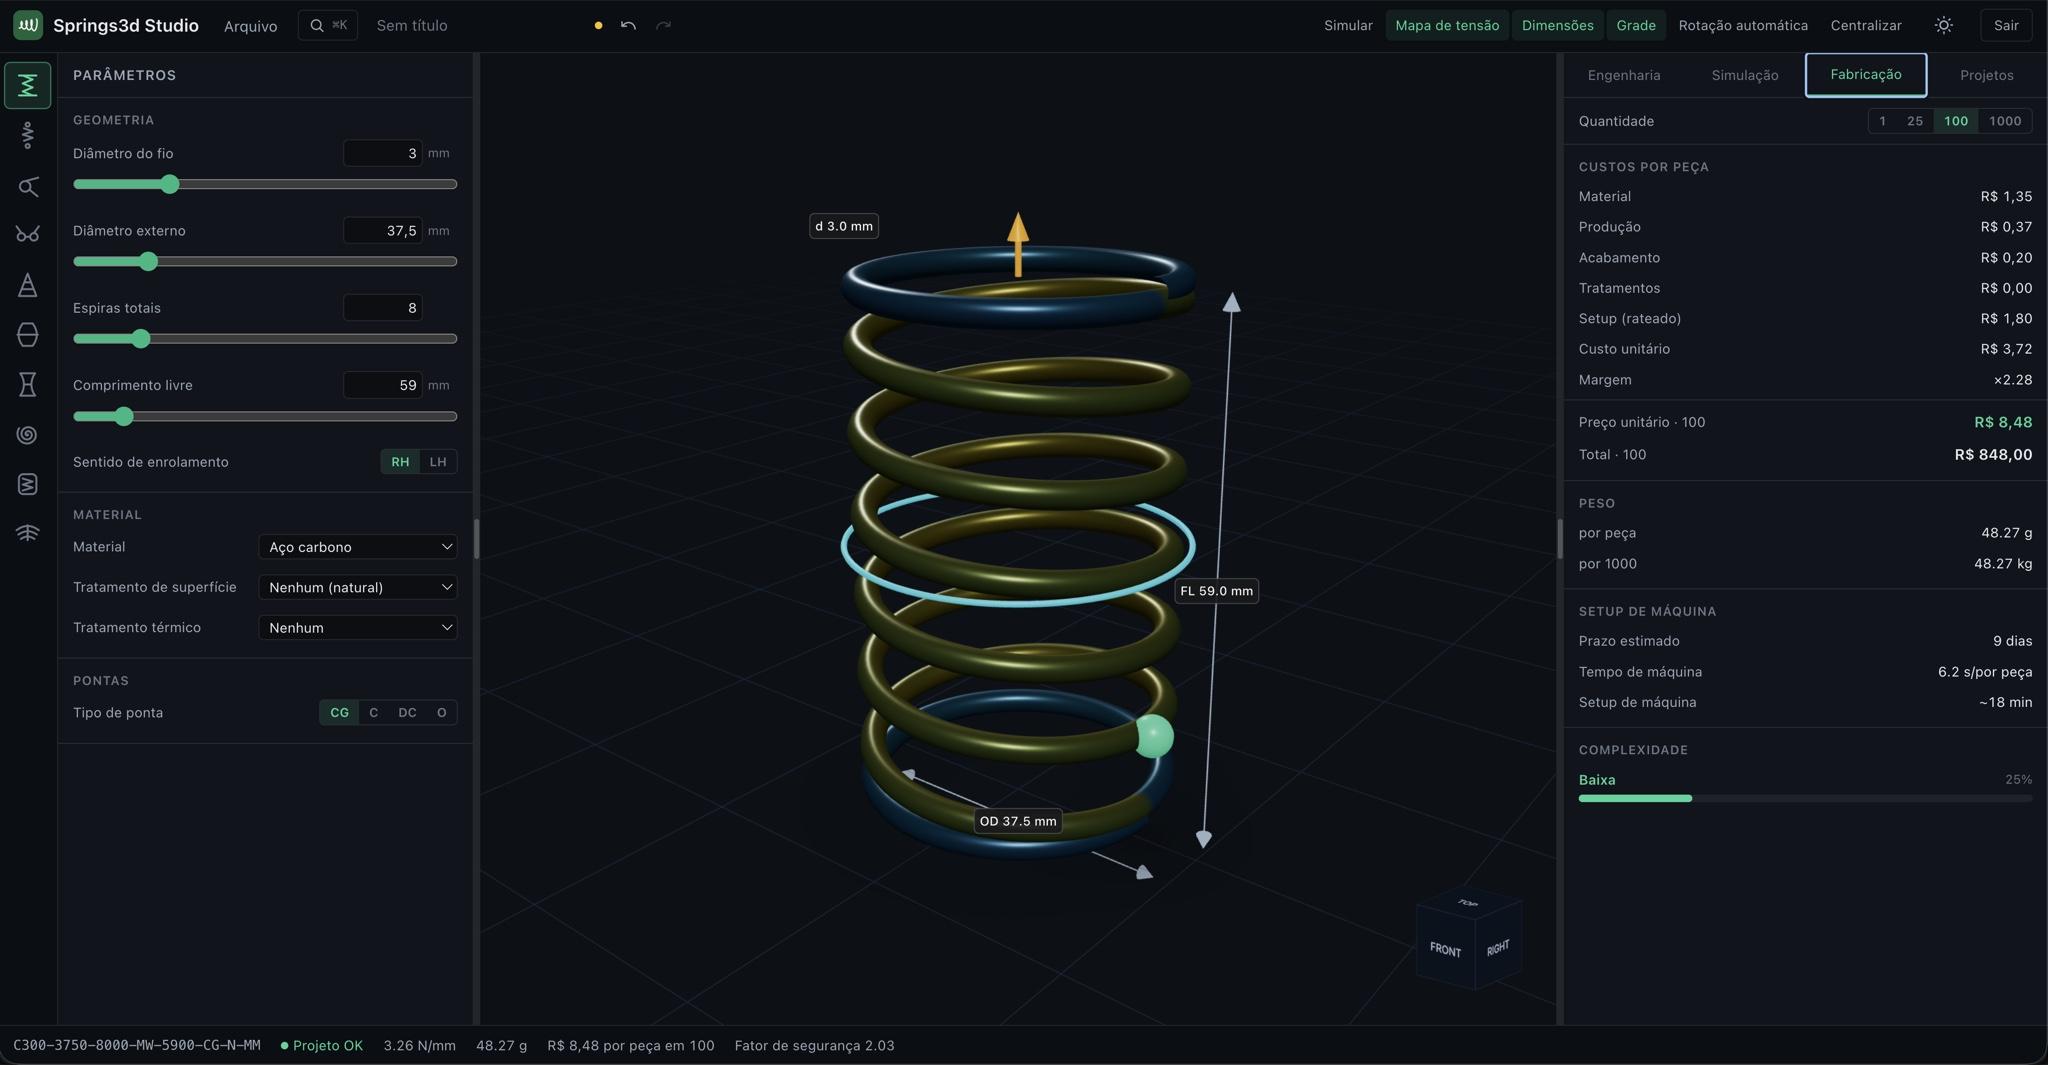Select the double torsion spring icon
The height and width of the screenshot is (1065, 2048).
[28, 234]
